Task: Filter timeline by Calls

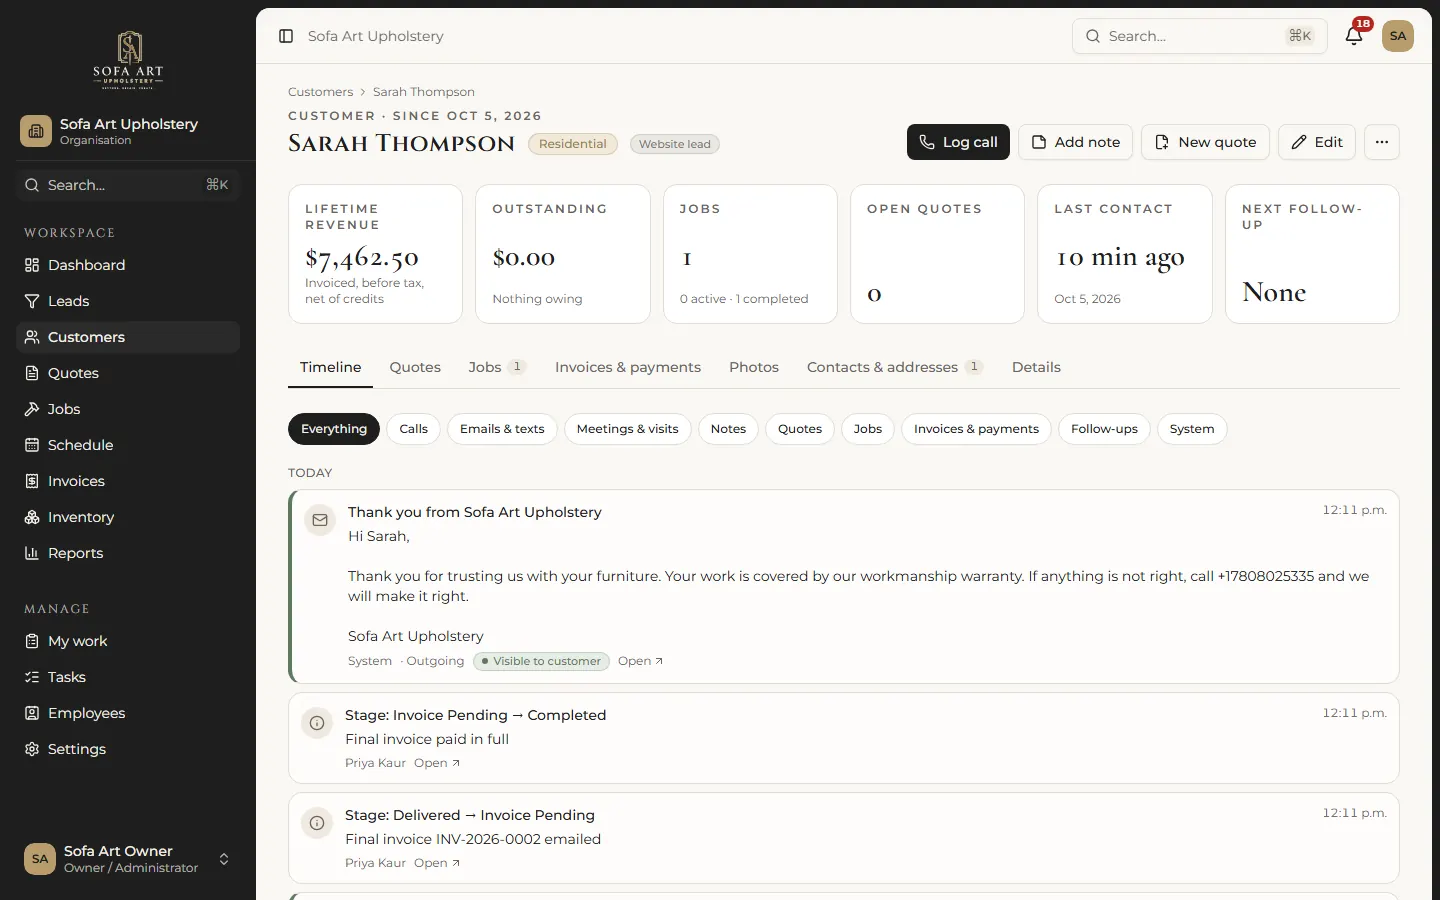Action: tap(413, 429)
